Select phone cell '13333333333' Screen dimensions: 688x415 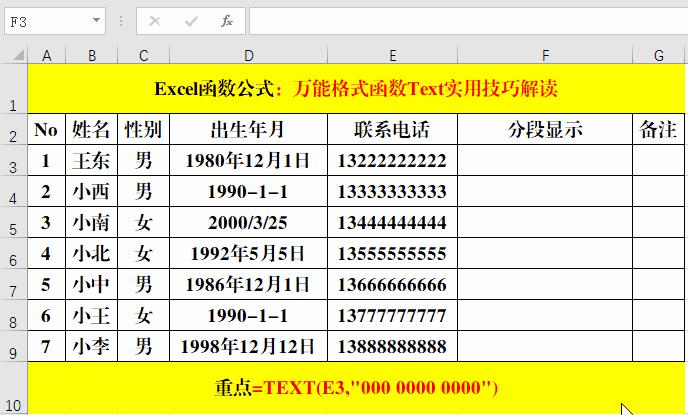pos(392,192)
